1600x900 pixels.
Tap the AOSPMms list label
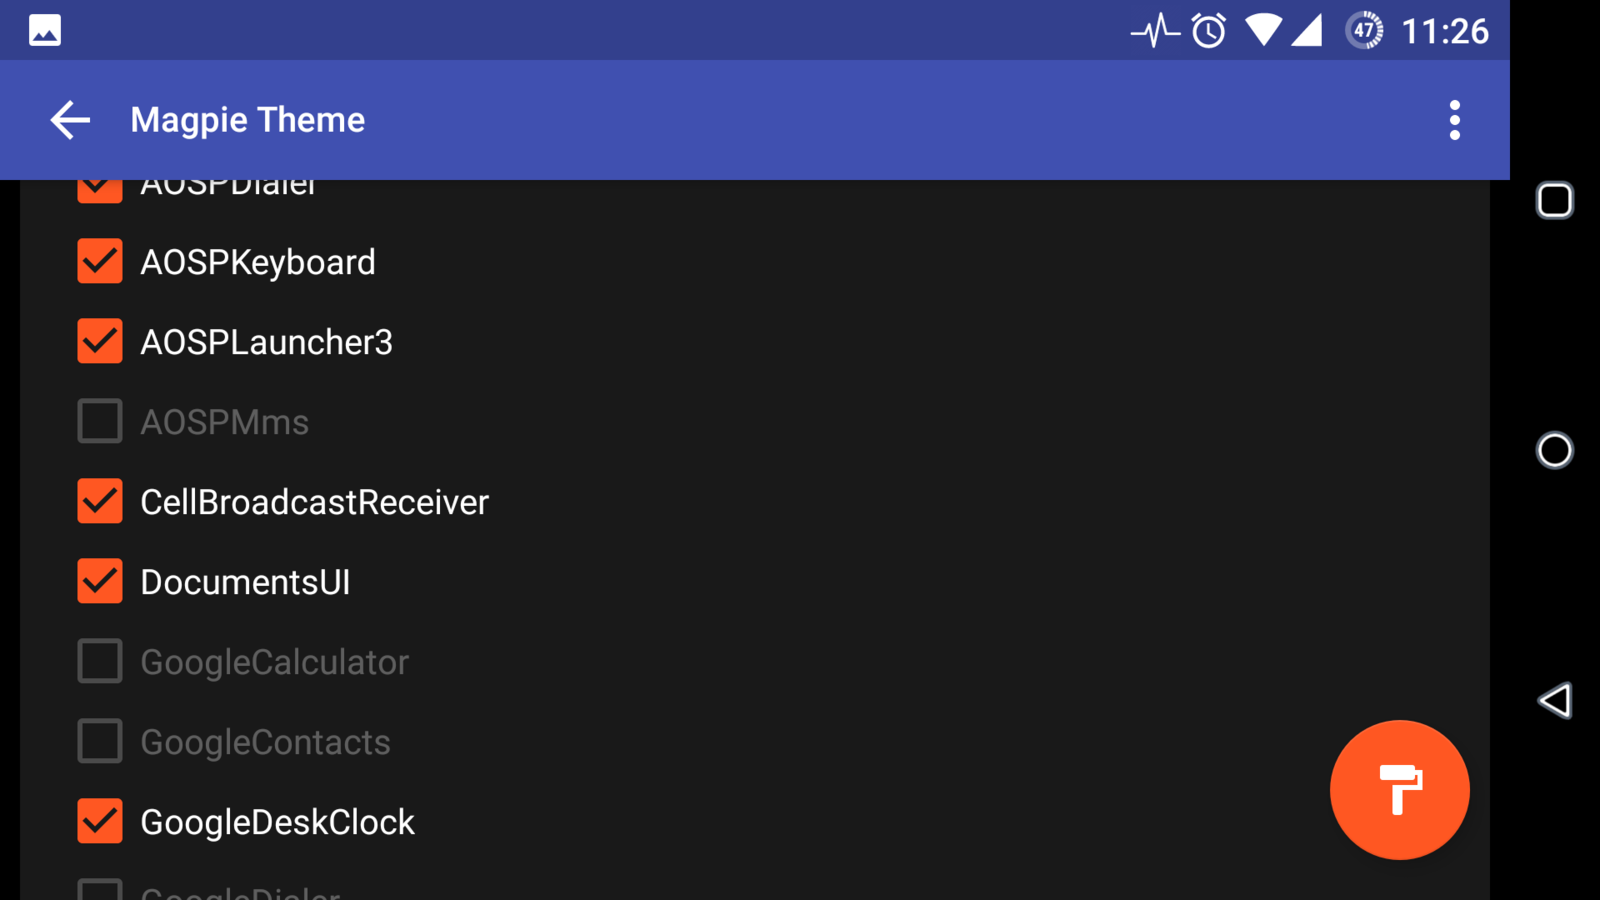pyautogui.click(x=224, y=422)
